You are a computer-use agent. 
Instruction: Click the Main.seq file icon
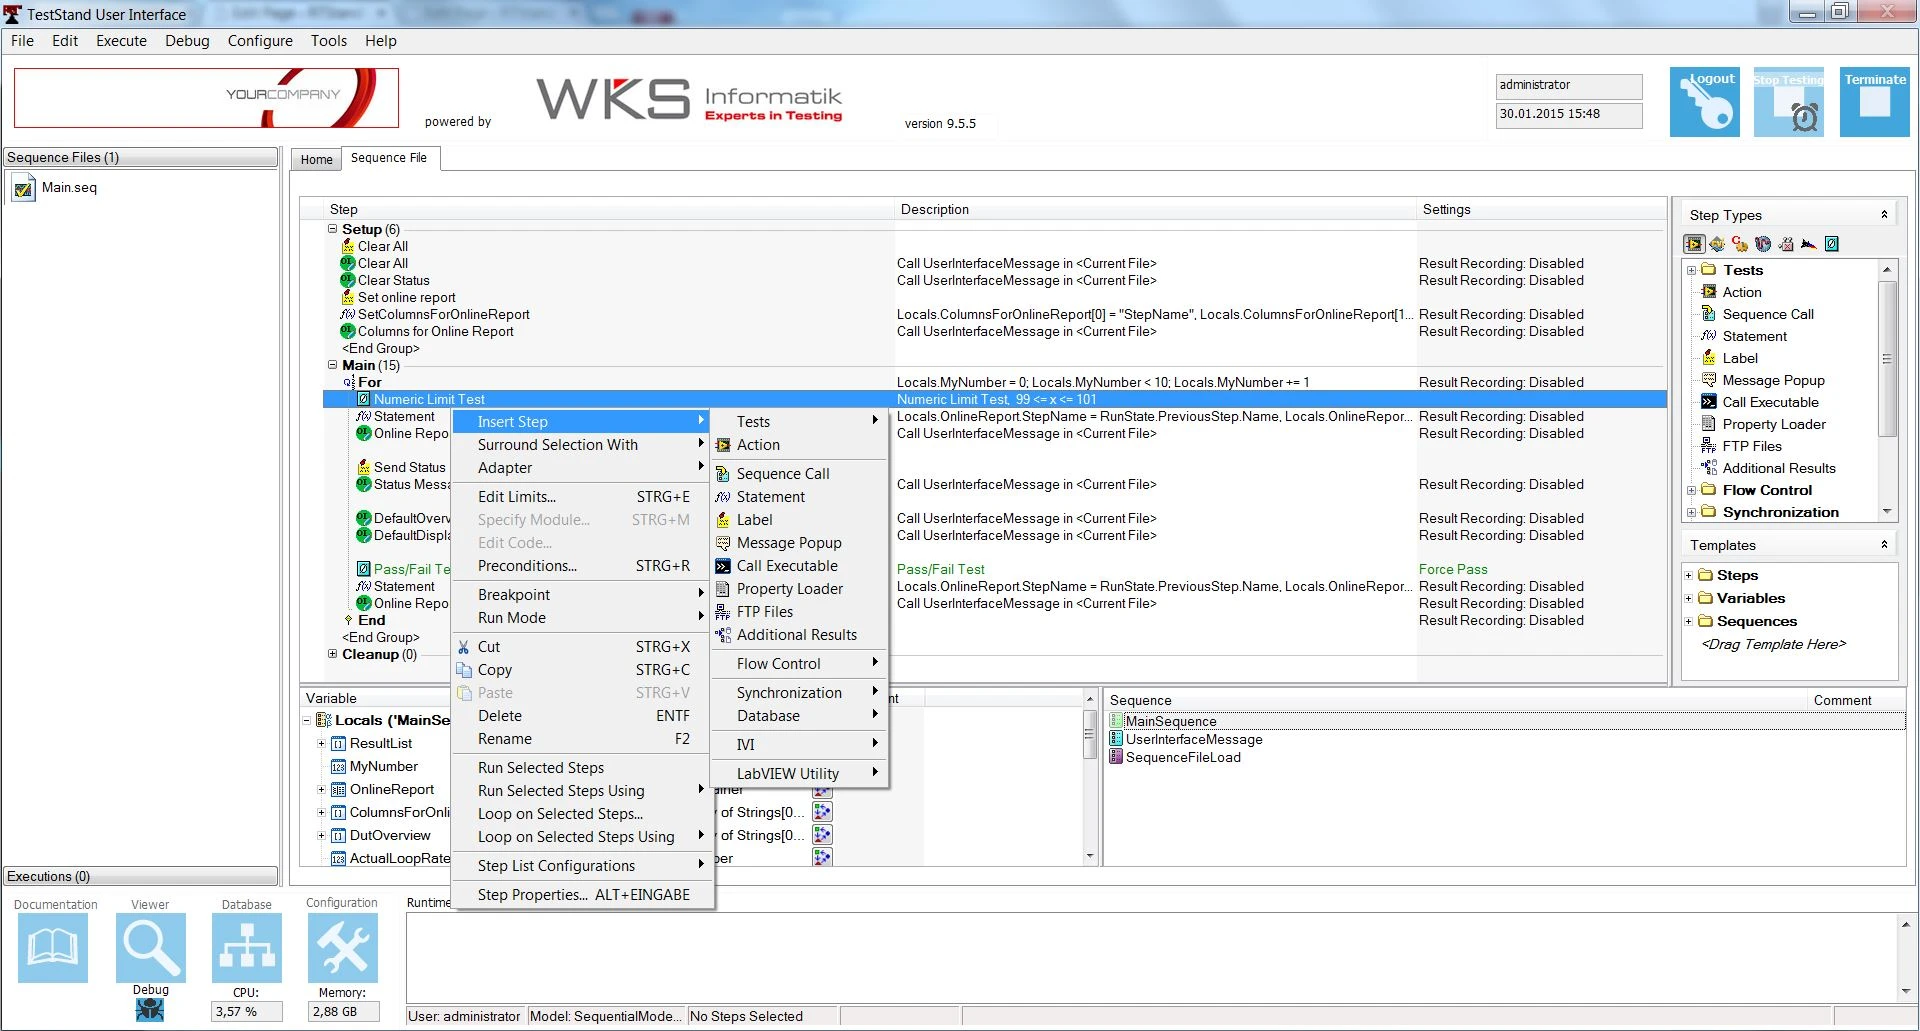[x=23, y=188]
